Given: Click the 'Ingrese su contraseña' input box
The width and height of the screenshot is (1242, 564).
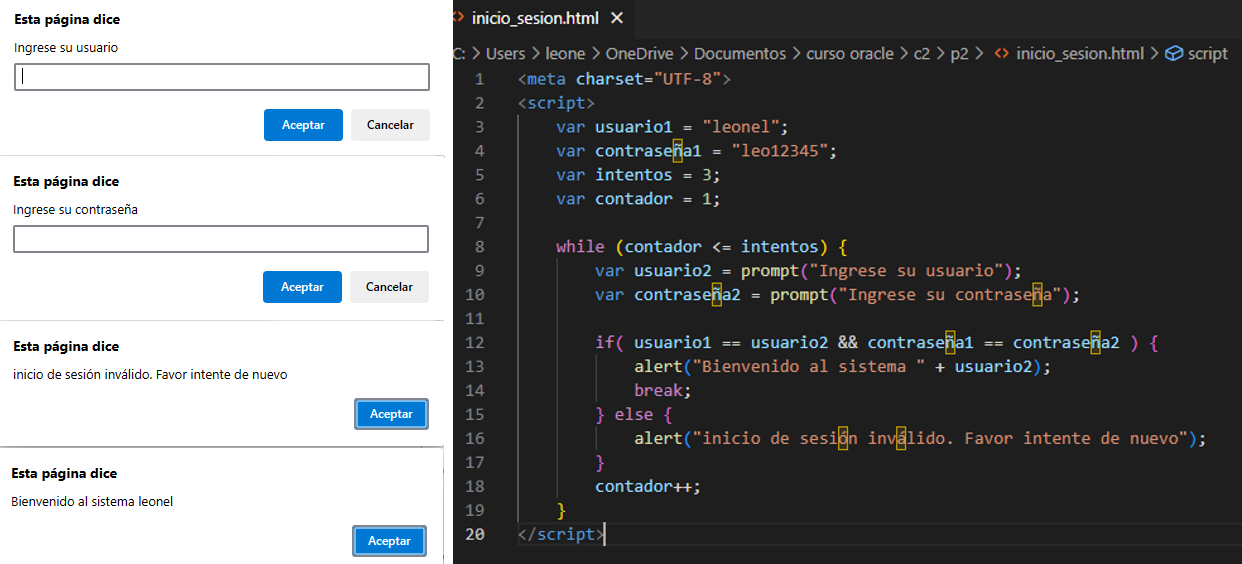Looking at the screenshot, I should pos(221,239).
